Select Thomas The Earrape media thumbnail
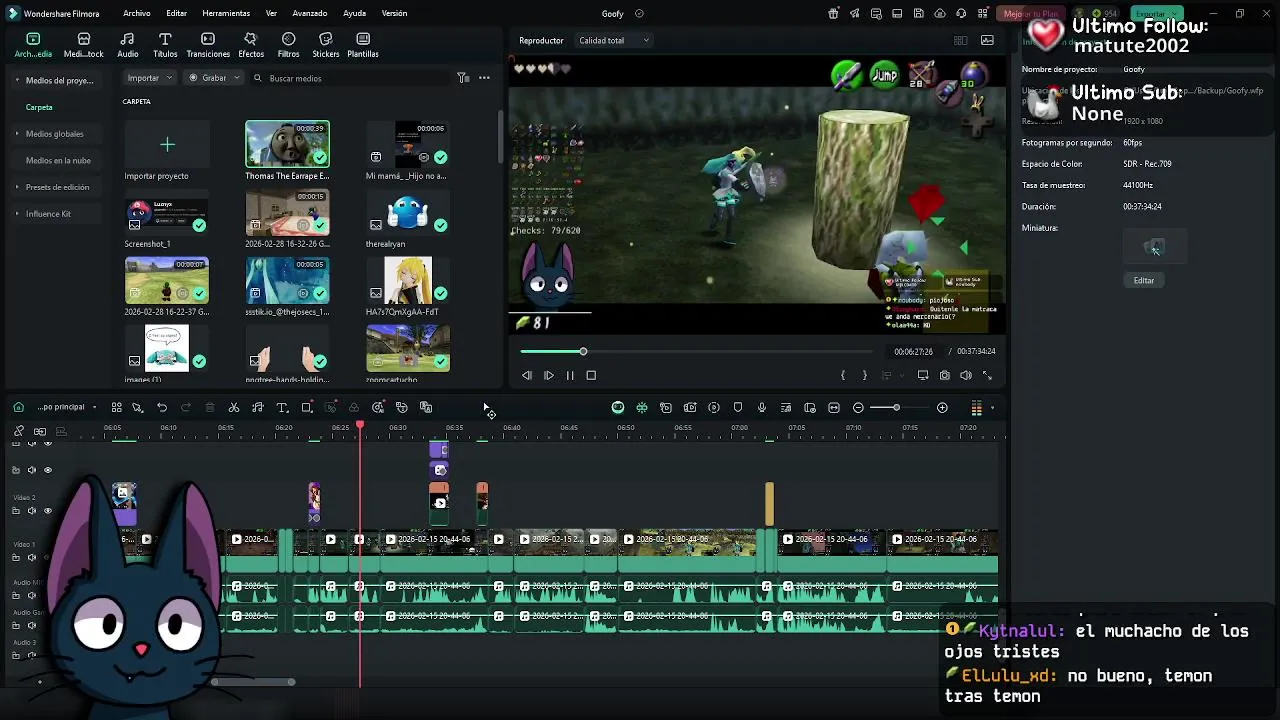 [x=287, y=144]
